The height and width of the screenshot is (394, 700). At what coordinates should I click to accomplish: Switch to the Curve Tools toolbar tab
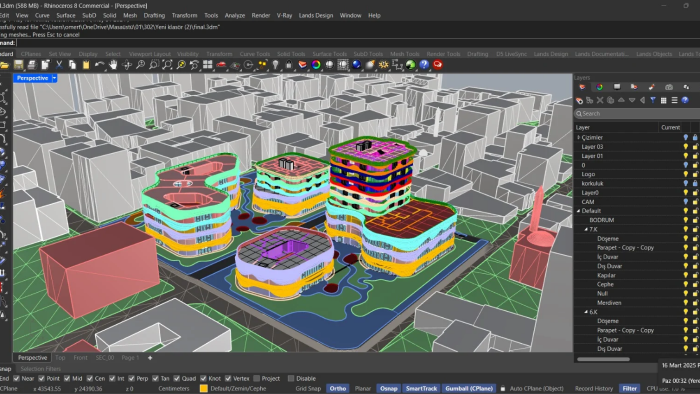pyautogui.click(x=254, y=54)
